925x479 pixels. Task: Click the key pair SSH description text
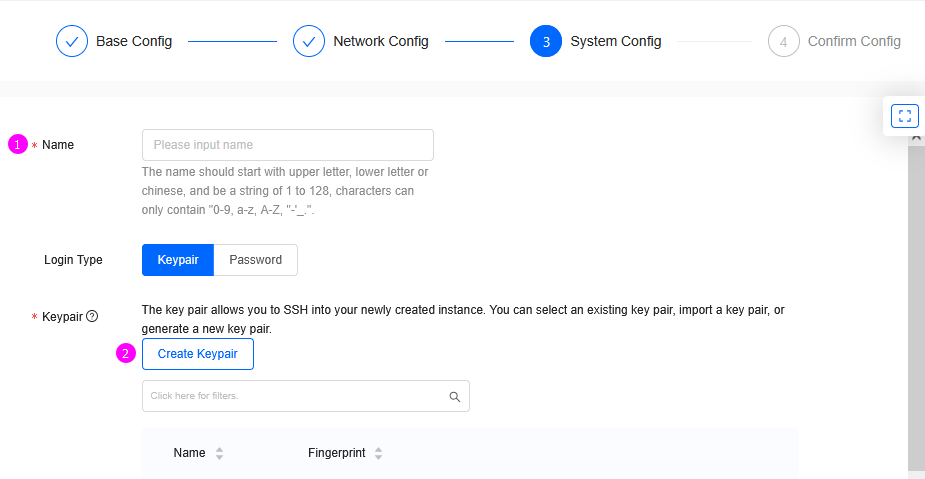(463, 319)
